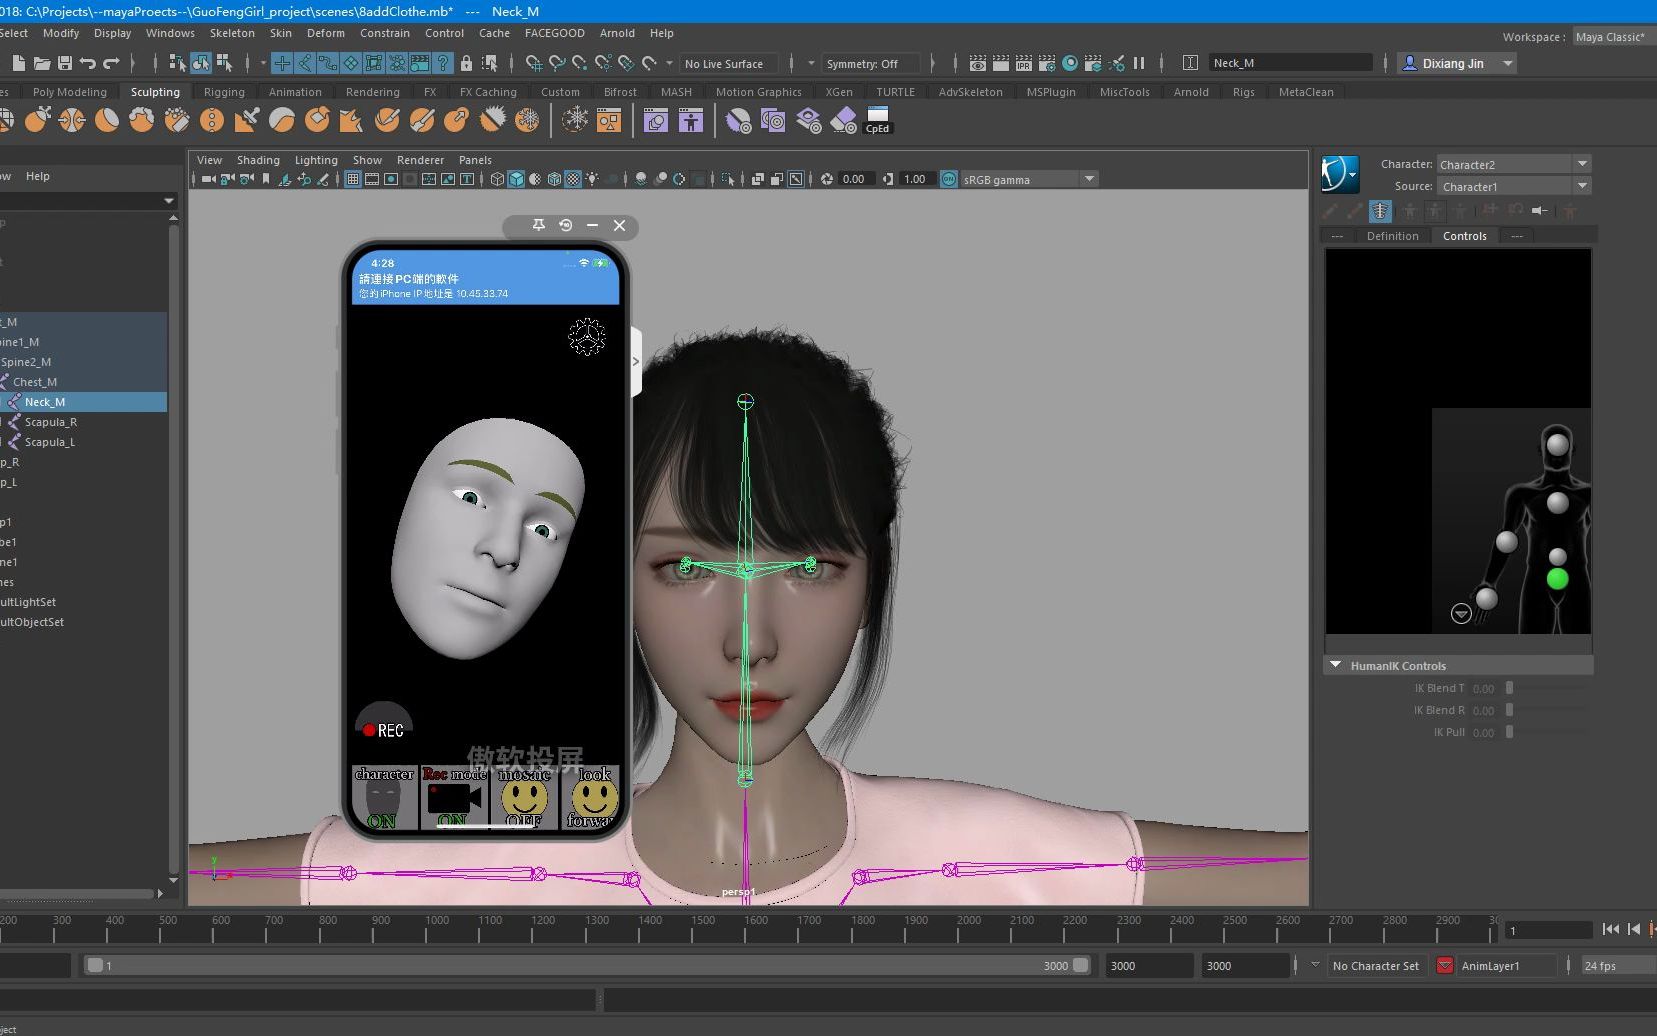Screen dimensions: 1657x1036
Task: Select Chest_M in the outliner
Action: [35, 382]
